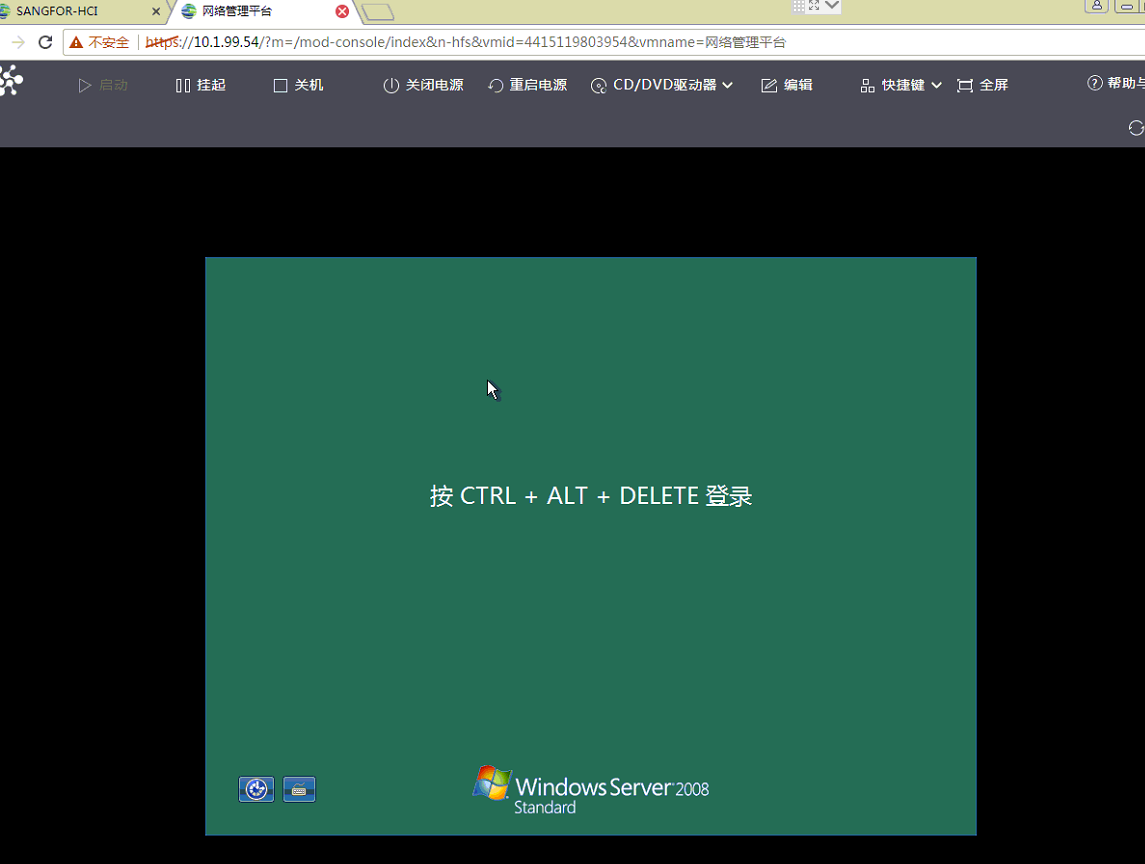
Task: Click 重启电源 to reset power
Action: pos(527,85)
